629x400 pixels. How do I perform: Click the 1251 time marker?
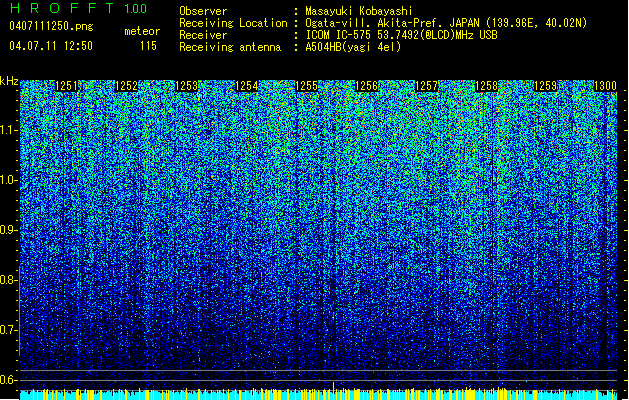click(66, 86)
